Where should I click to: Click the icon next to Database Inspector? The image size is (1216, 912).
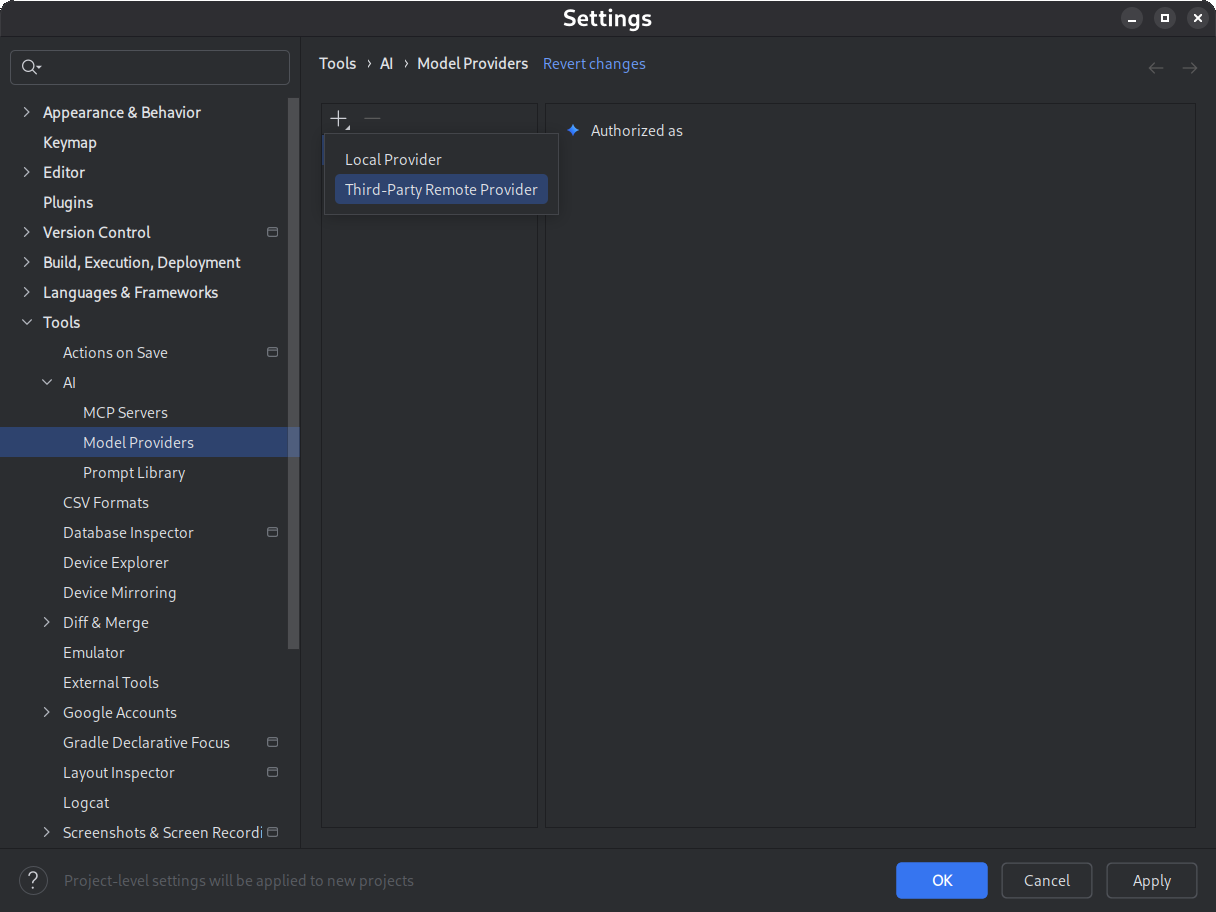click(x=272, y=532)
